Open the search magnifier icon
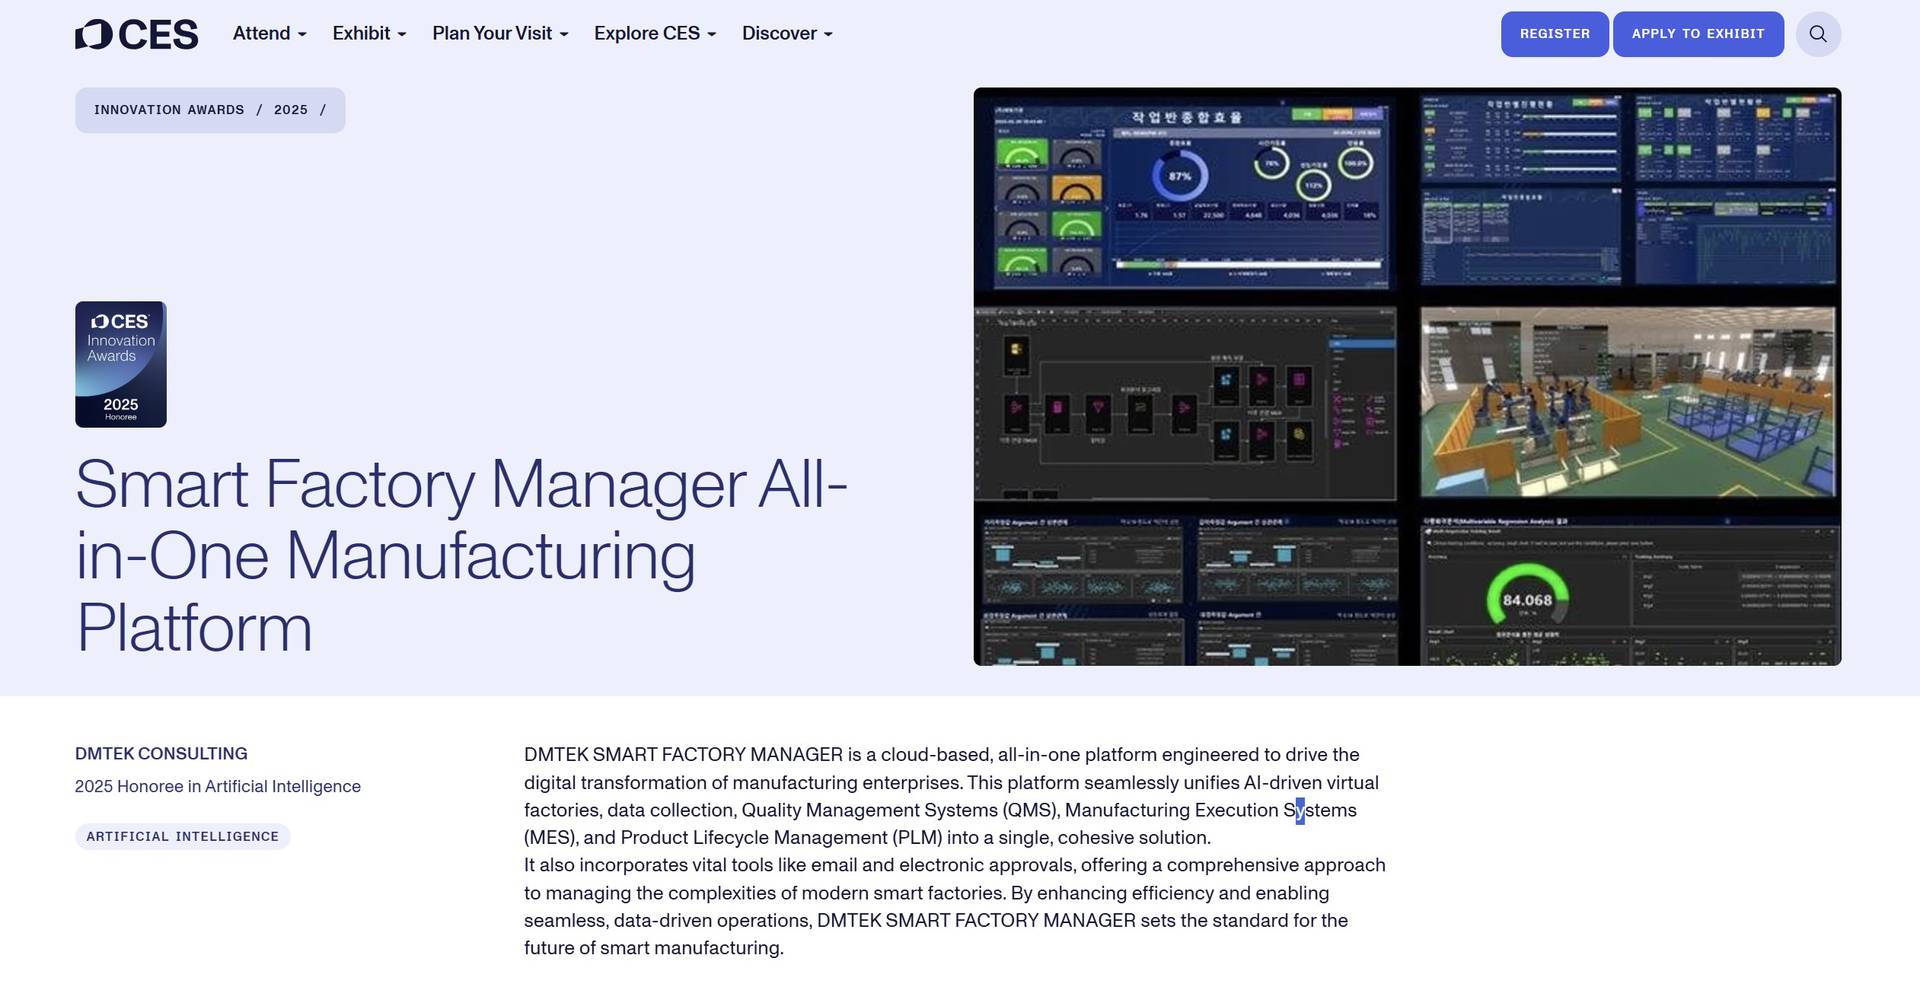Screen dimensions: 1920x1006 [x=1818, y=34]
